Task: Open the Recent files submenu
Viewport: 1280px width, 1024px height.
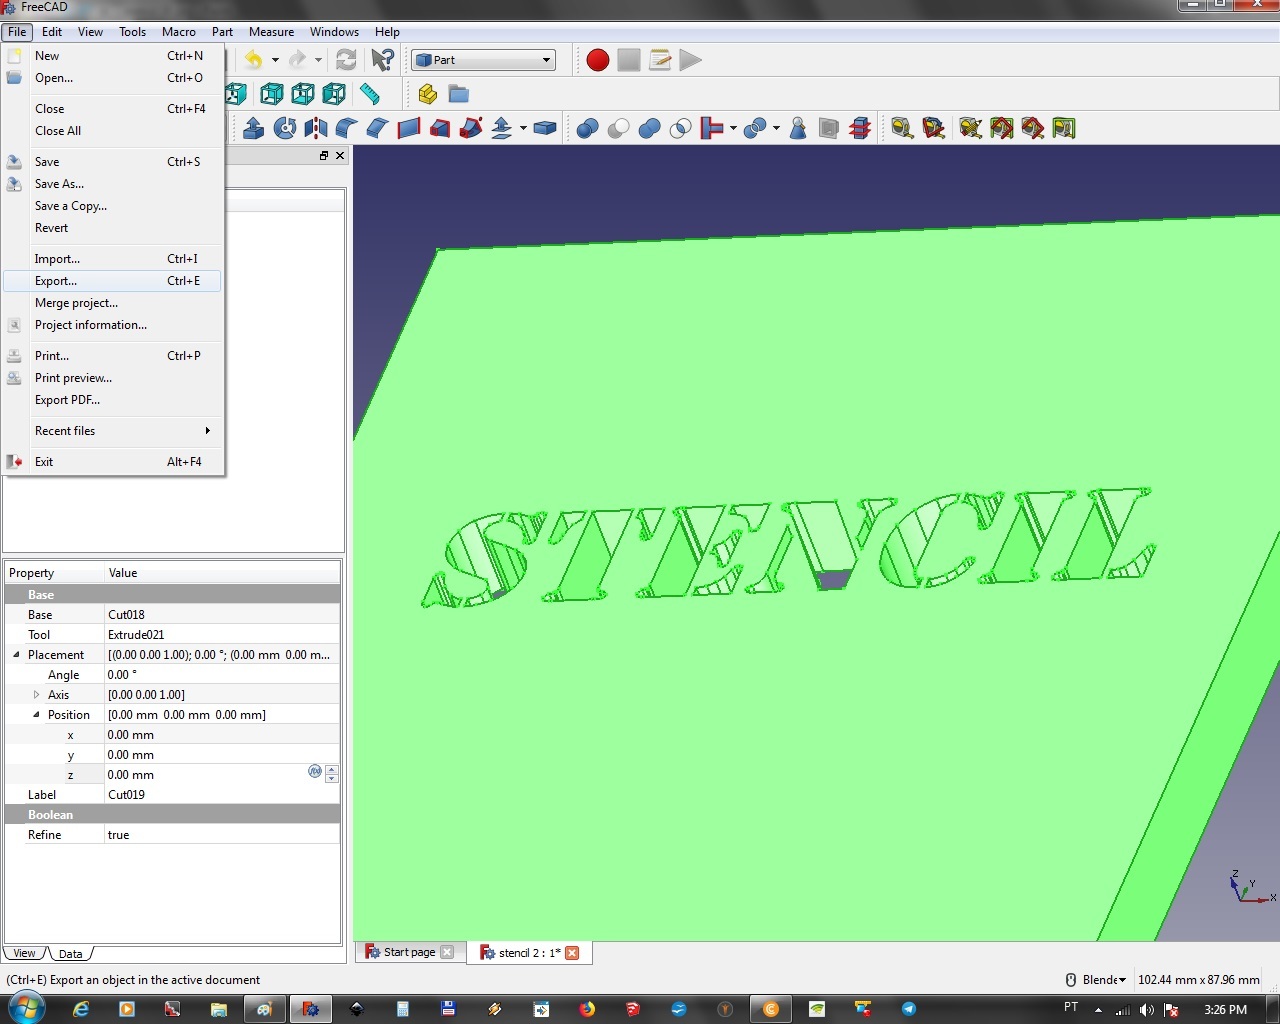Action: 113,431
